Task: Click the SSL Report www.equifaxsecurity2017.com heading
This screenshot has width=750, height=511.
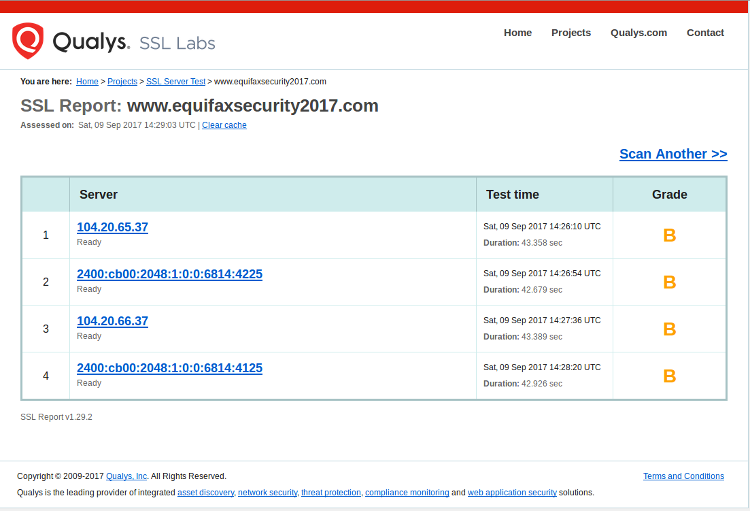Action: 199,106
